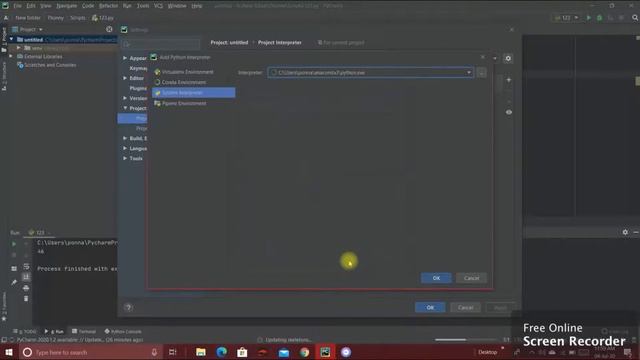Expand the Version Control settings category
The height and width of the screenshot is (360, 640).
coord(125,98)
